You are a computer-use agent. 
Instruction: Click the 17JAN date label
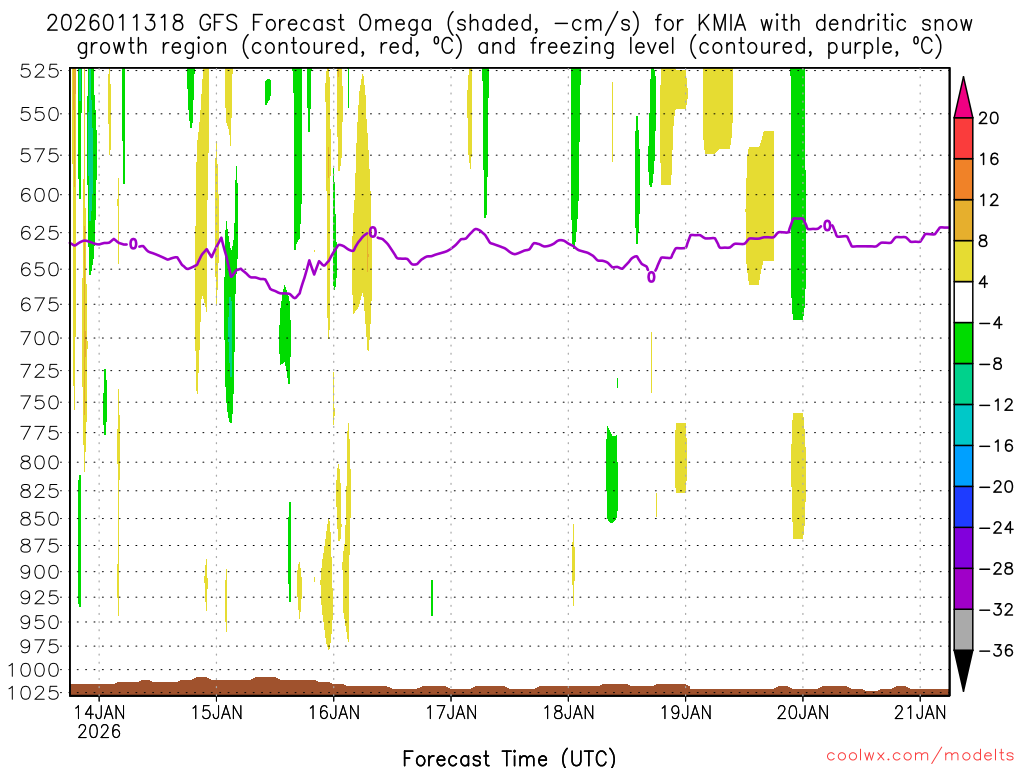click(x=451, y=712)
